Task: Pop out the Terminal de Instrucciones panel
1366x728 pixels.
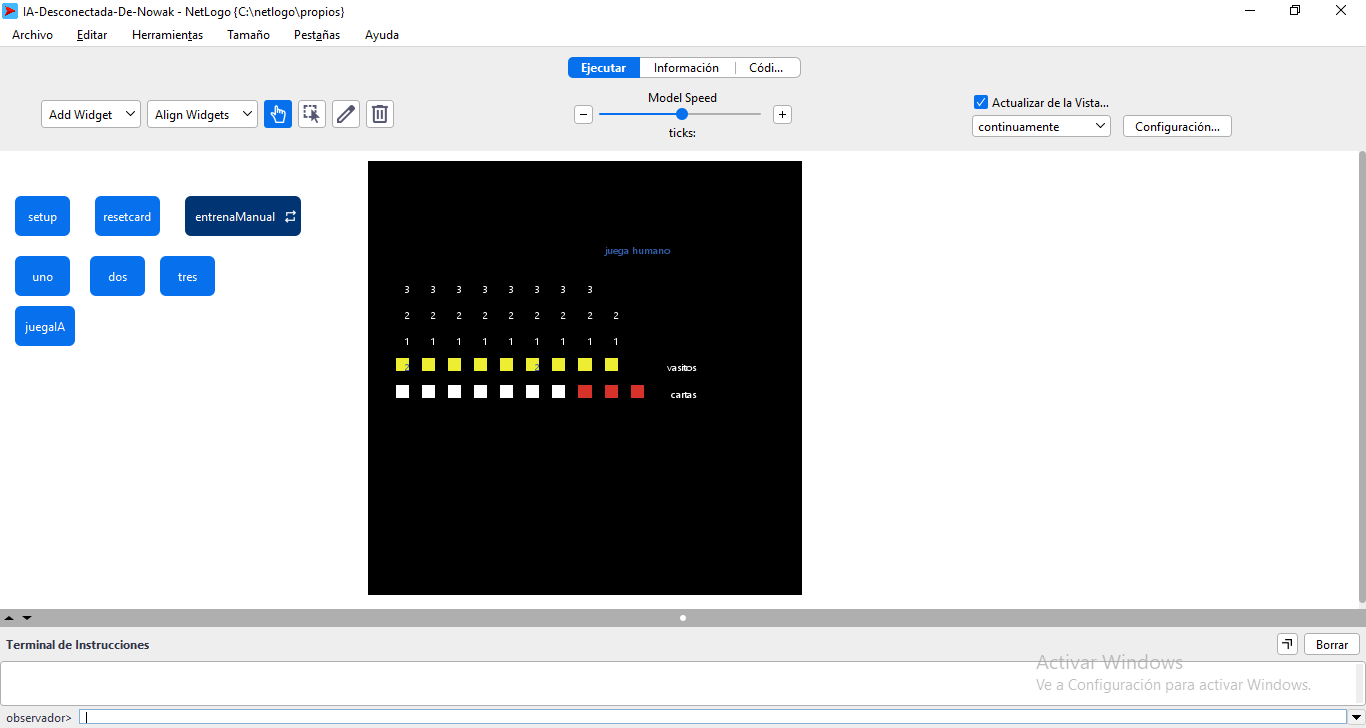Action: coord(1287,645)
